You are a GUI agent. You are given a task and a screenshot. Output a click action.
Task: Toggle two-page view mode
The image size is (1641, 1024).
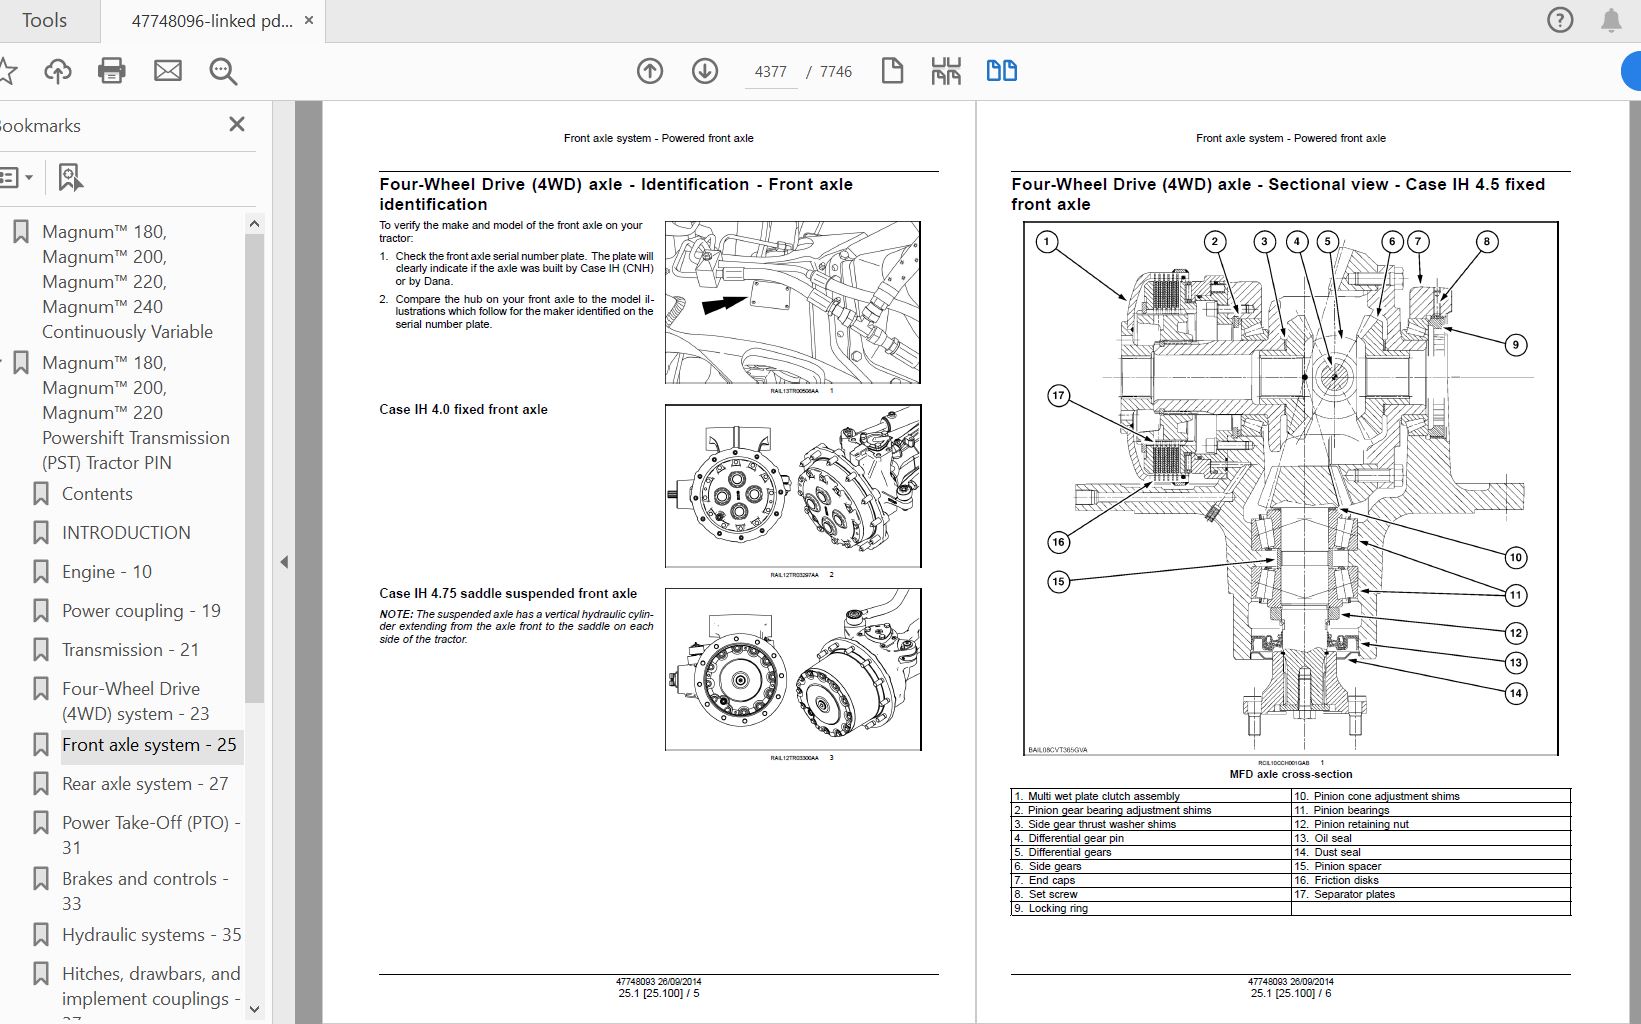(1001, 71)
